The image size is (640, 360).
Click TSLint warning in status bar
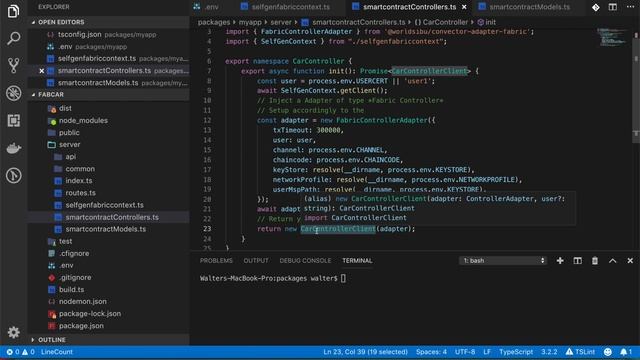(580, 352)
